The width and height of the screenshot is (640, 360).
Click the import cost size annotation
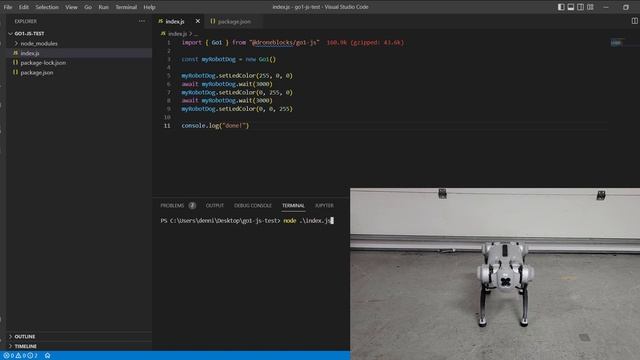tap(365, 42)
